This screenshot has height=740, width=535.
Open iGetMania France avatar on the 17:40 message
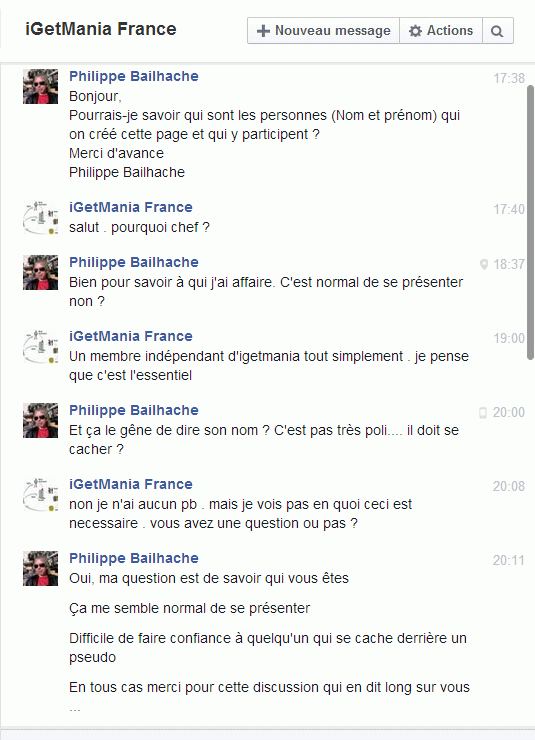click(41, 217)
